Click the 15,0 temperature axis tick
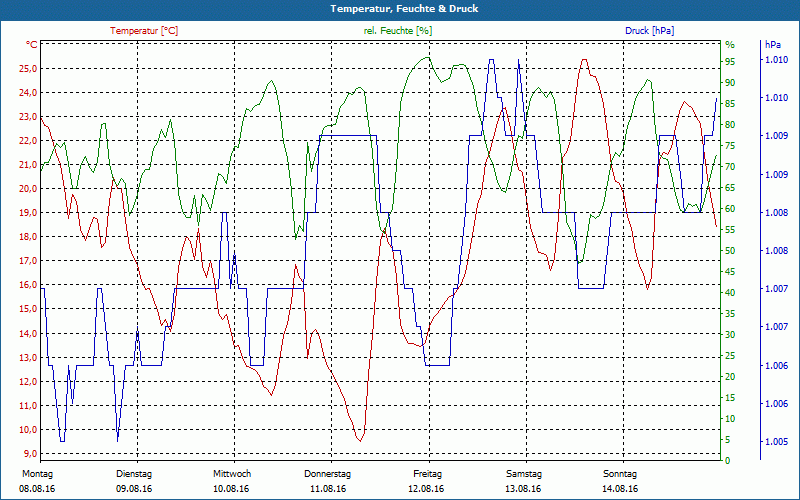The height and width of the screenshot is (500, 800). tap(28, 309)
